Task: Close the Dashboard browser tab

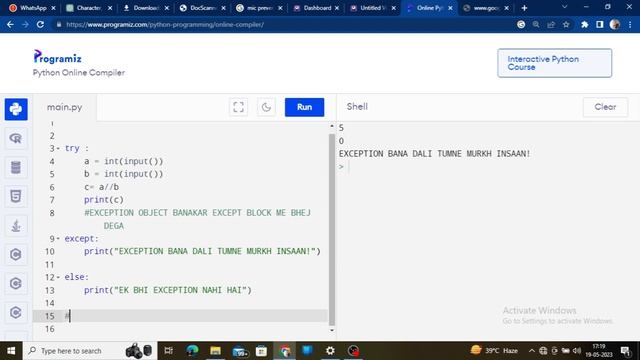Action: click(337, 8)
